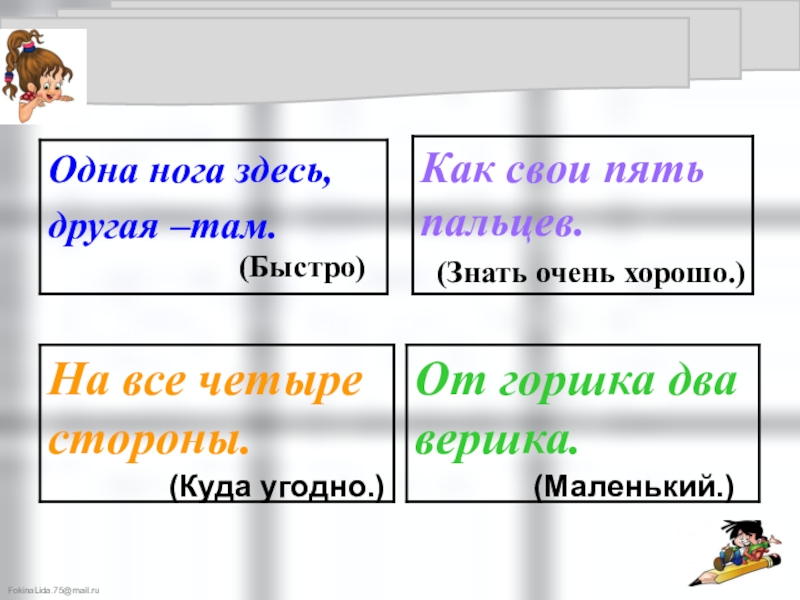The width and height of the screenshot is (800, 600).
Task: Select the orange phrase 'На все четыре стороны.'
Action: 205,410
